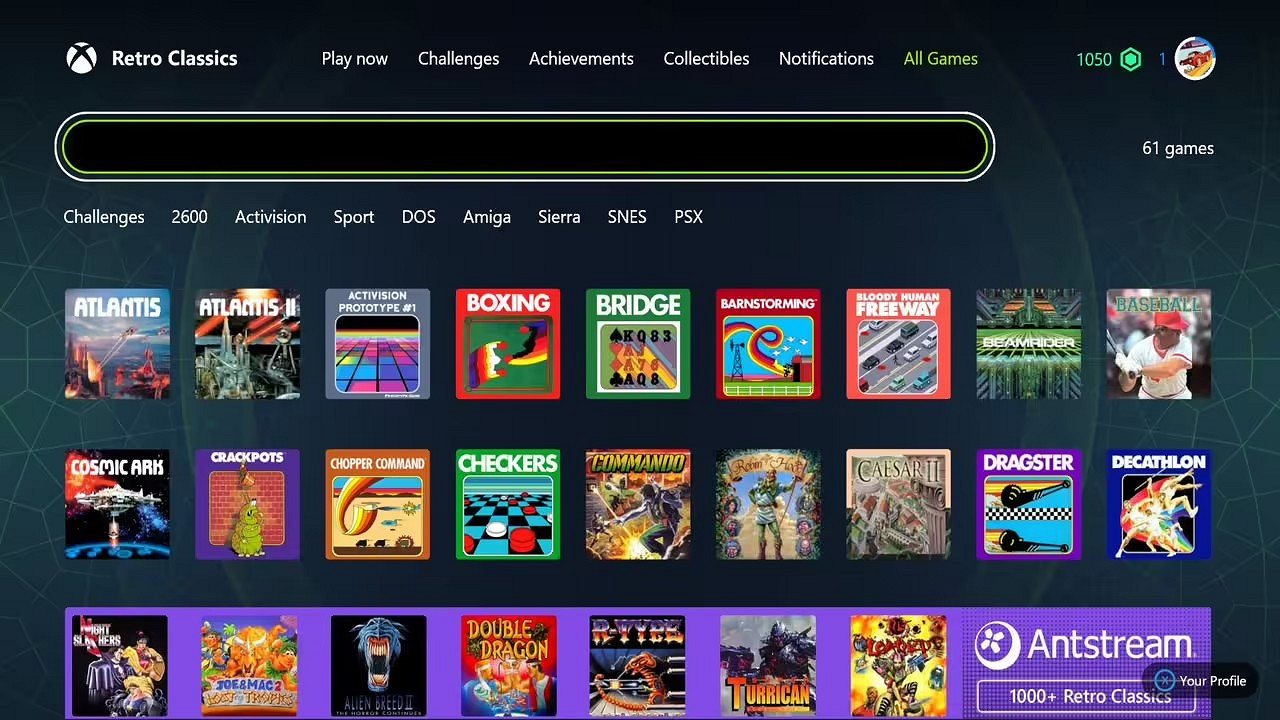
Task: Filter games by Activision category
Action: click(270, 217)
